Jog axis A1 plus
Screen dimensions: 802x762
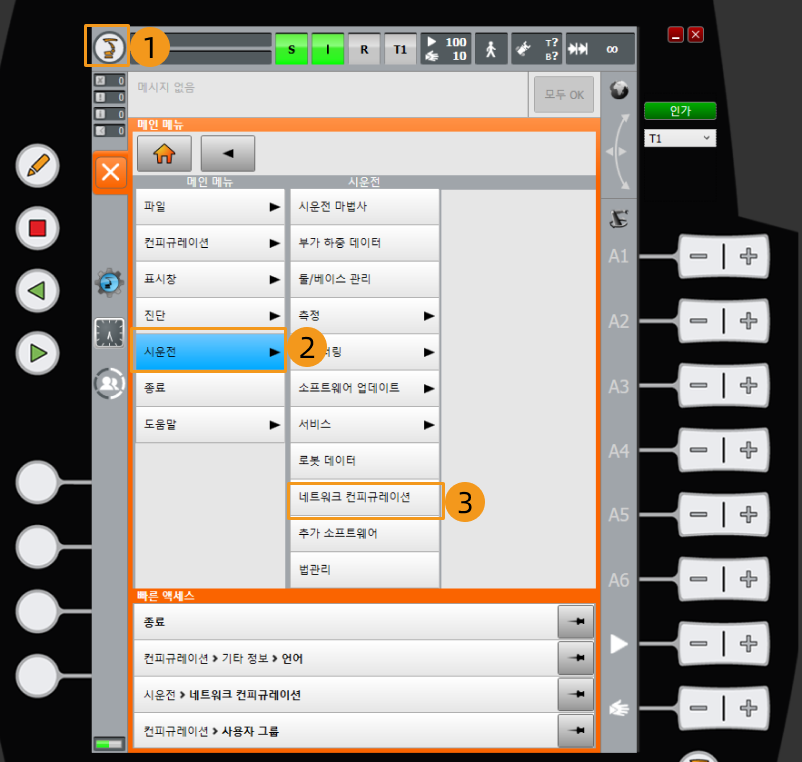pyautogui.click(x=748, y=256)
